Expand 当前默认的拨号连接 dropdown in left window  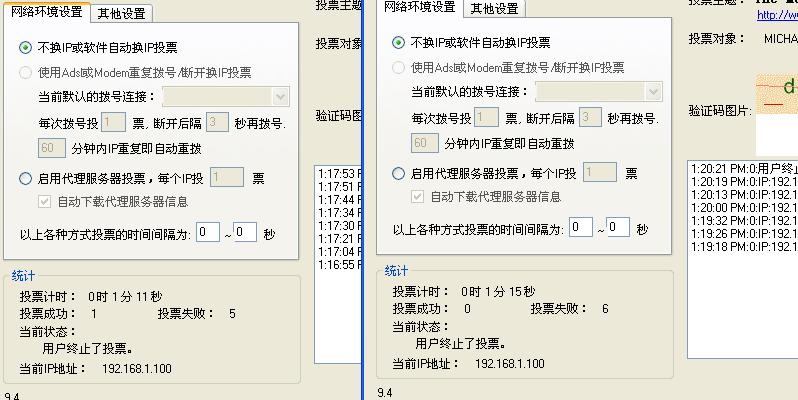(x=279, y=96)
